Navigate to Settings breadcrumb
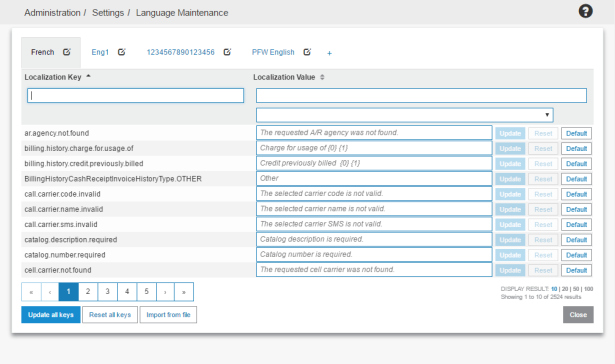This screenshot has height=364, width=615. coord(108,13)
